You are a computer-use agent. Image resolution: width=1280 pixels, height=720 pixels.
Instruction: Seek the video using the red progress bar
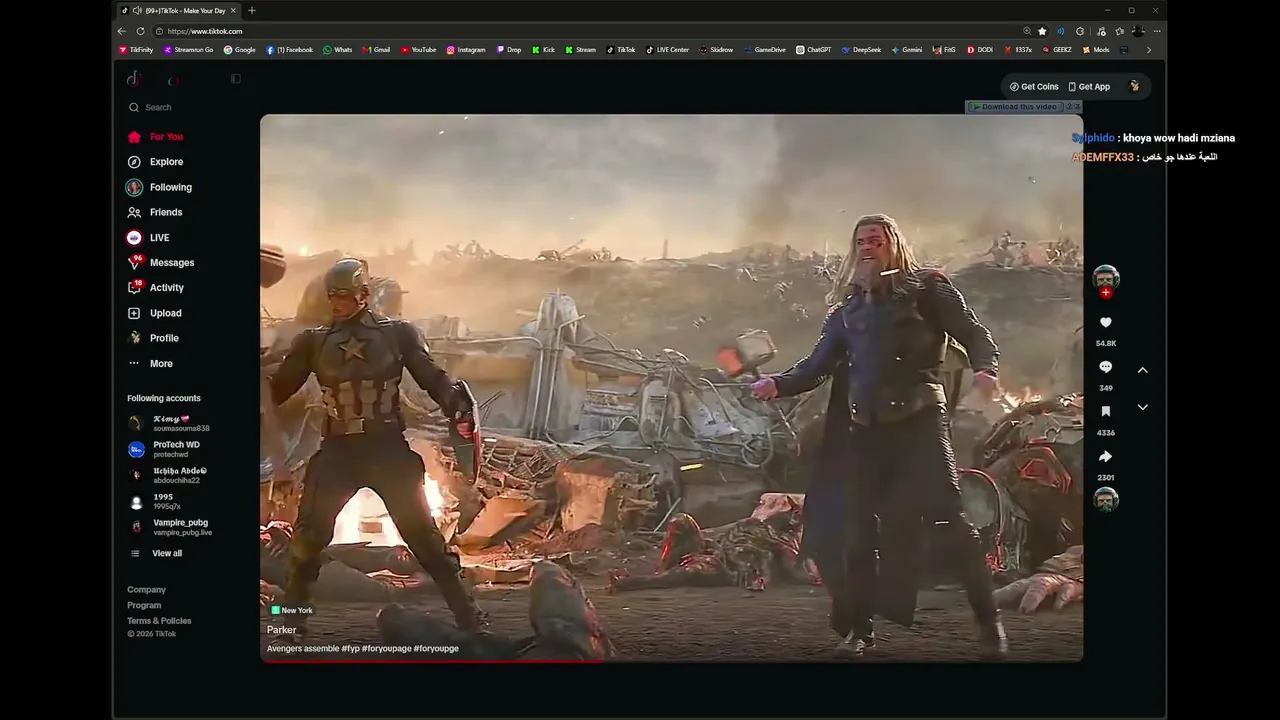coord(671,660)
